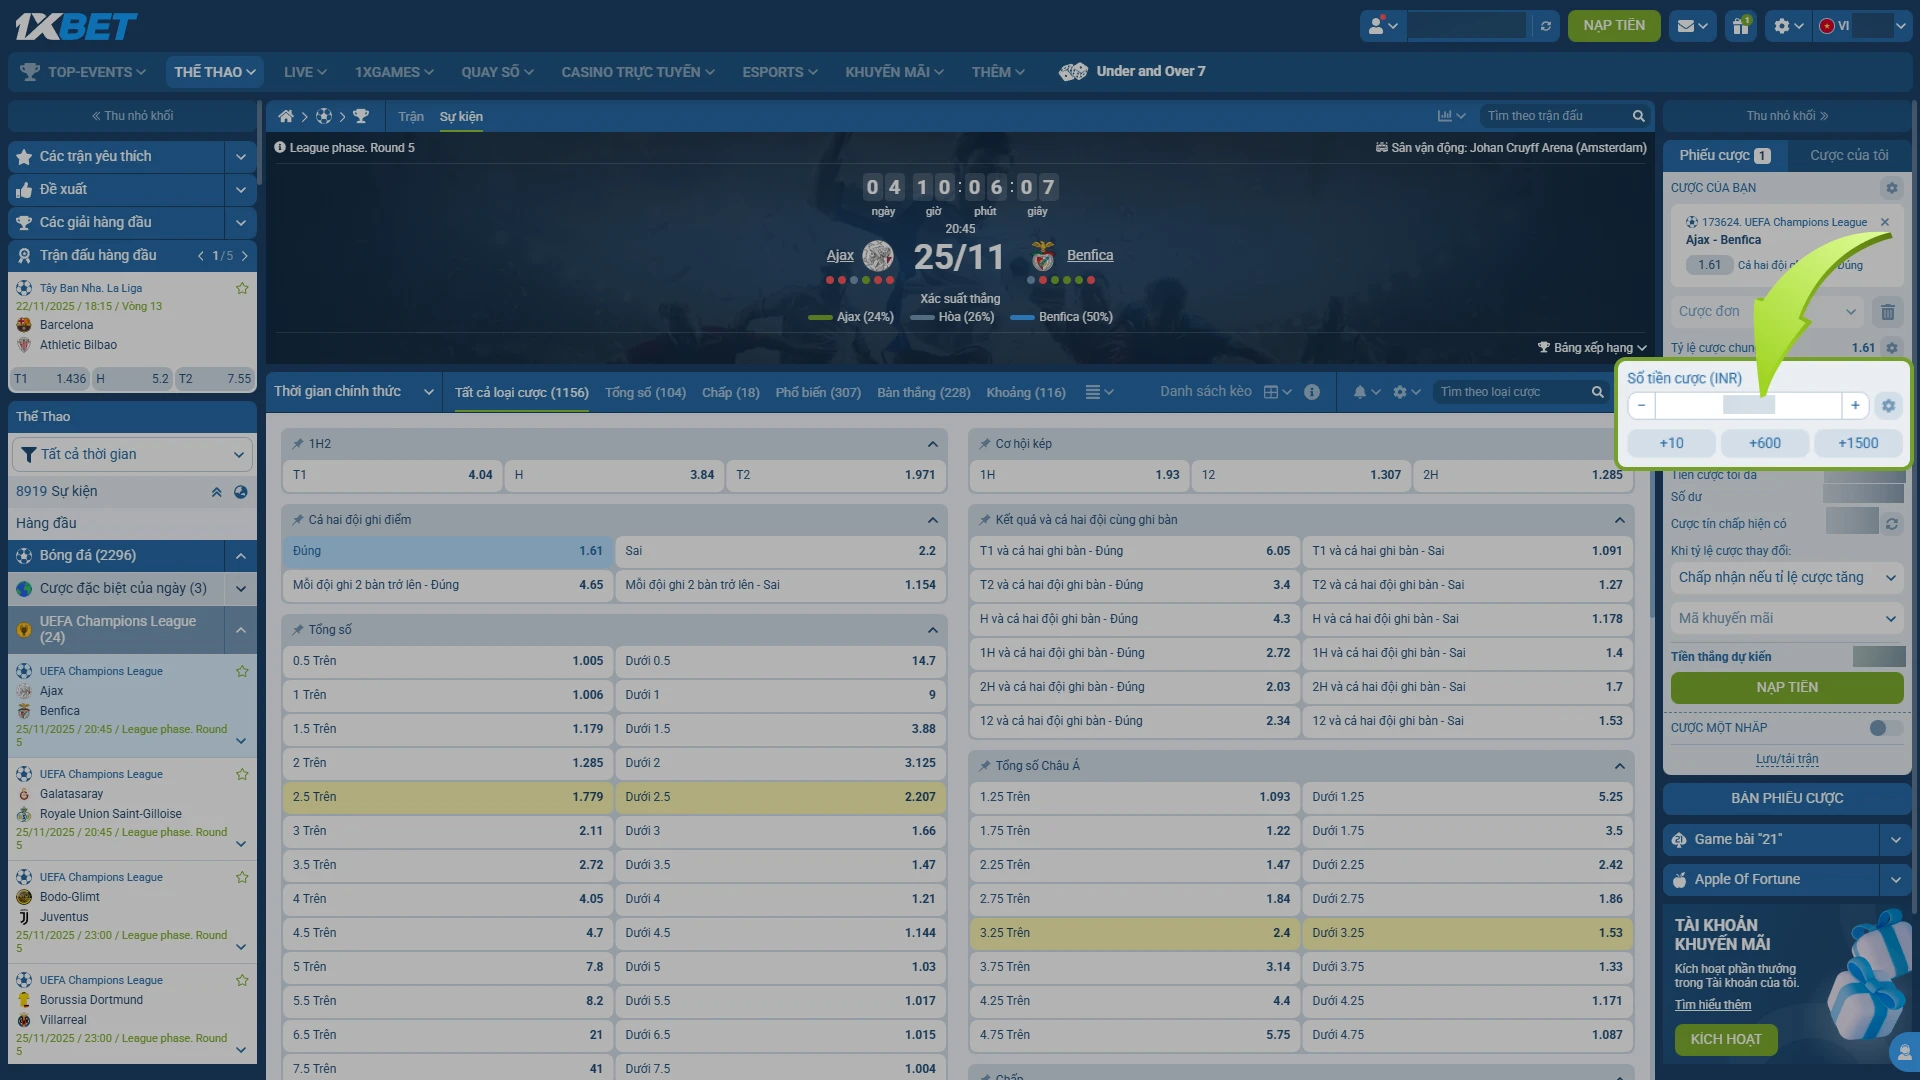1920x1080 pixels.
Task: Expand the Mã khuyến mãi dropdown
Action: point(1787,619)
